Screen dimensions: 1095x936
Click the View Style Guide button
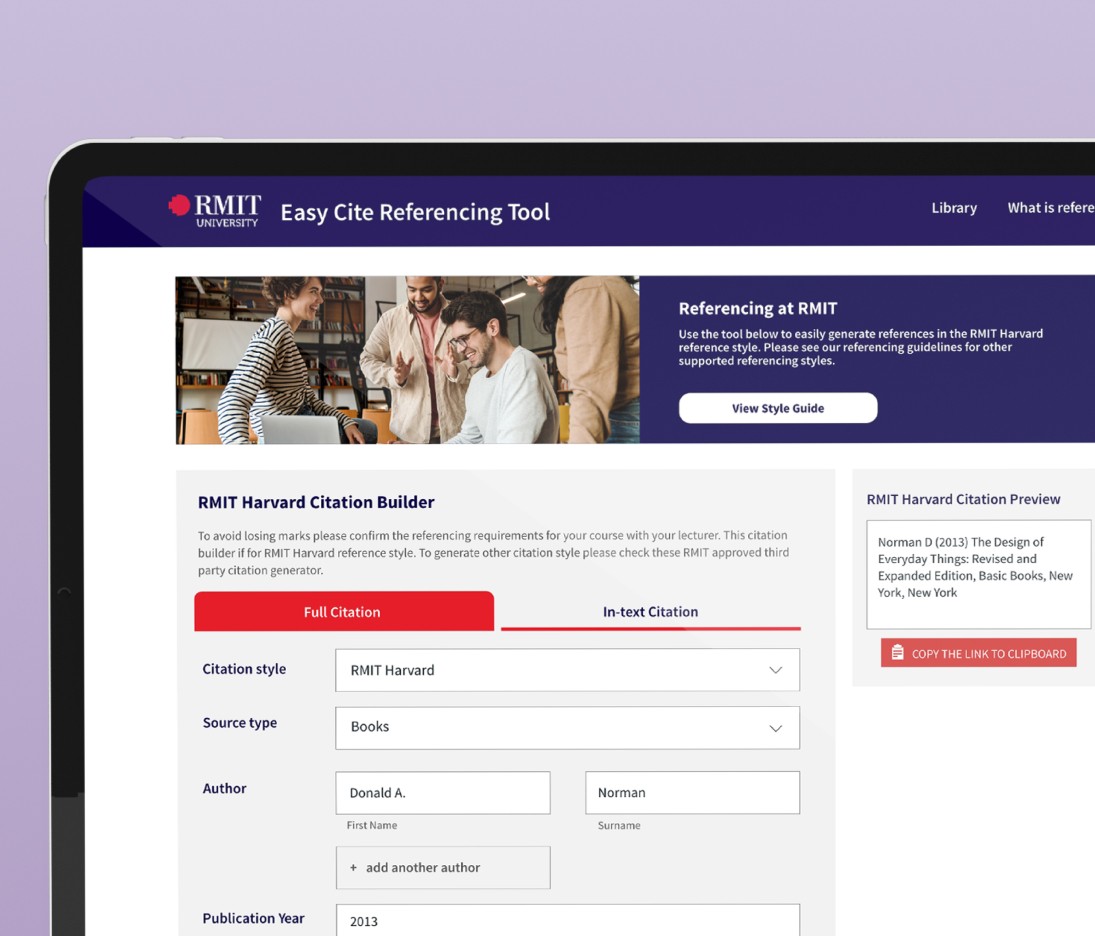(x=778, y=408)
